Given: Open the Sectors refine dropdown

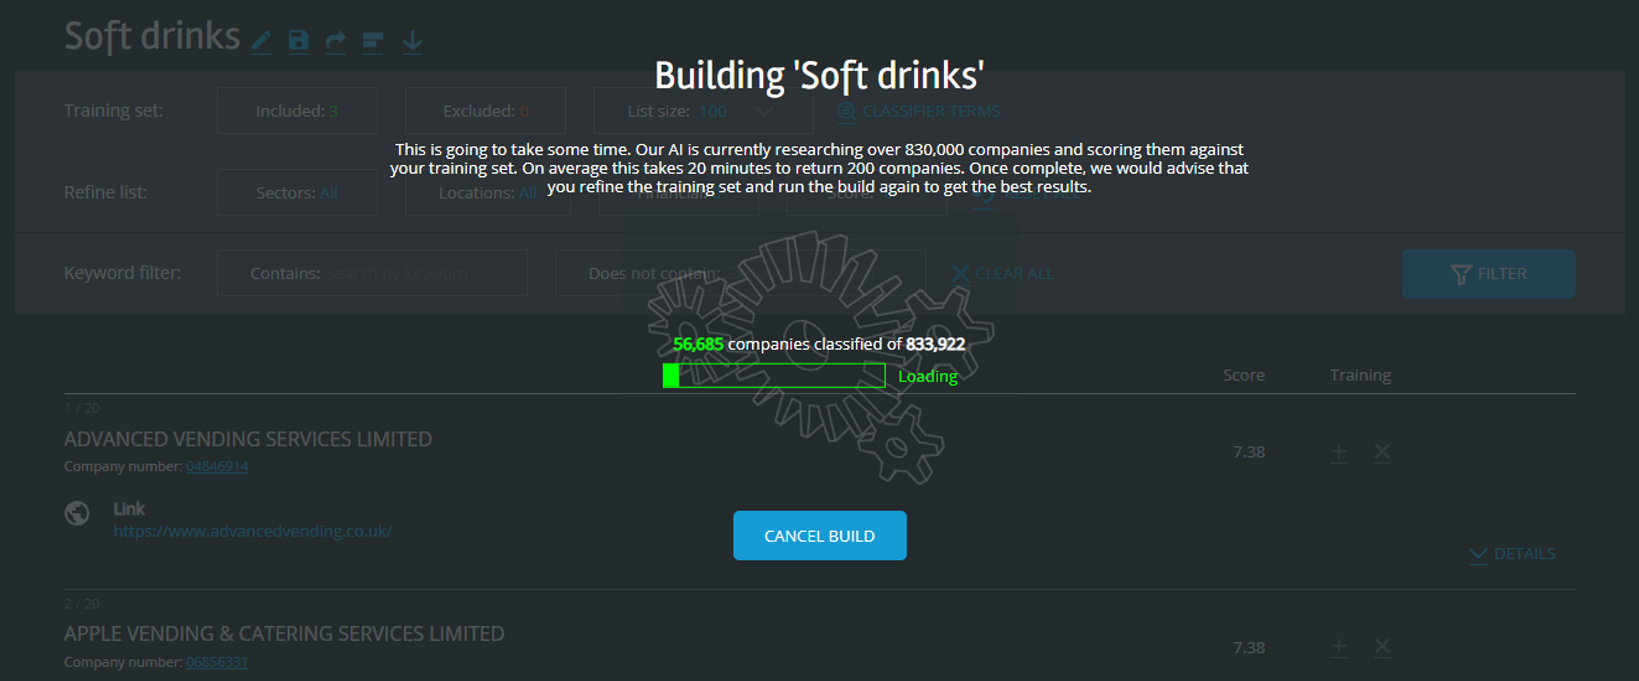Looking at the screenshot, I should (x=297, y=192).
